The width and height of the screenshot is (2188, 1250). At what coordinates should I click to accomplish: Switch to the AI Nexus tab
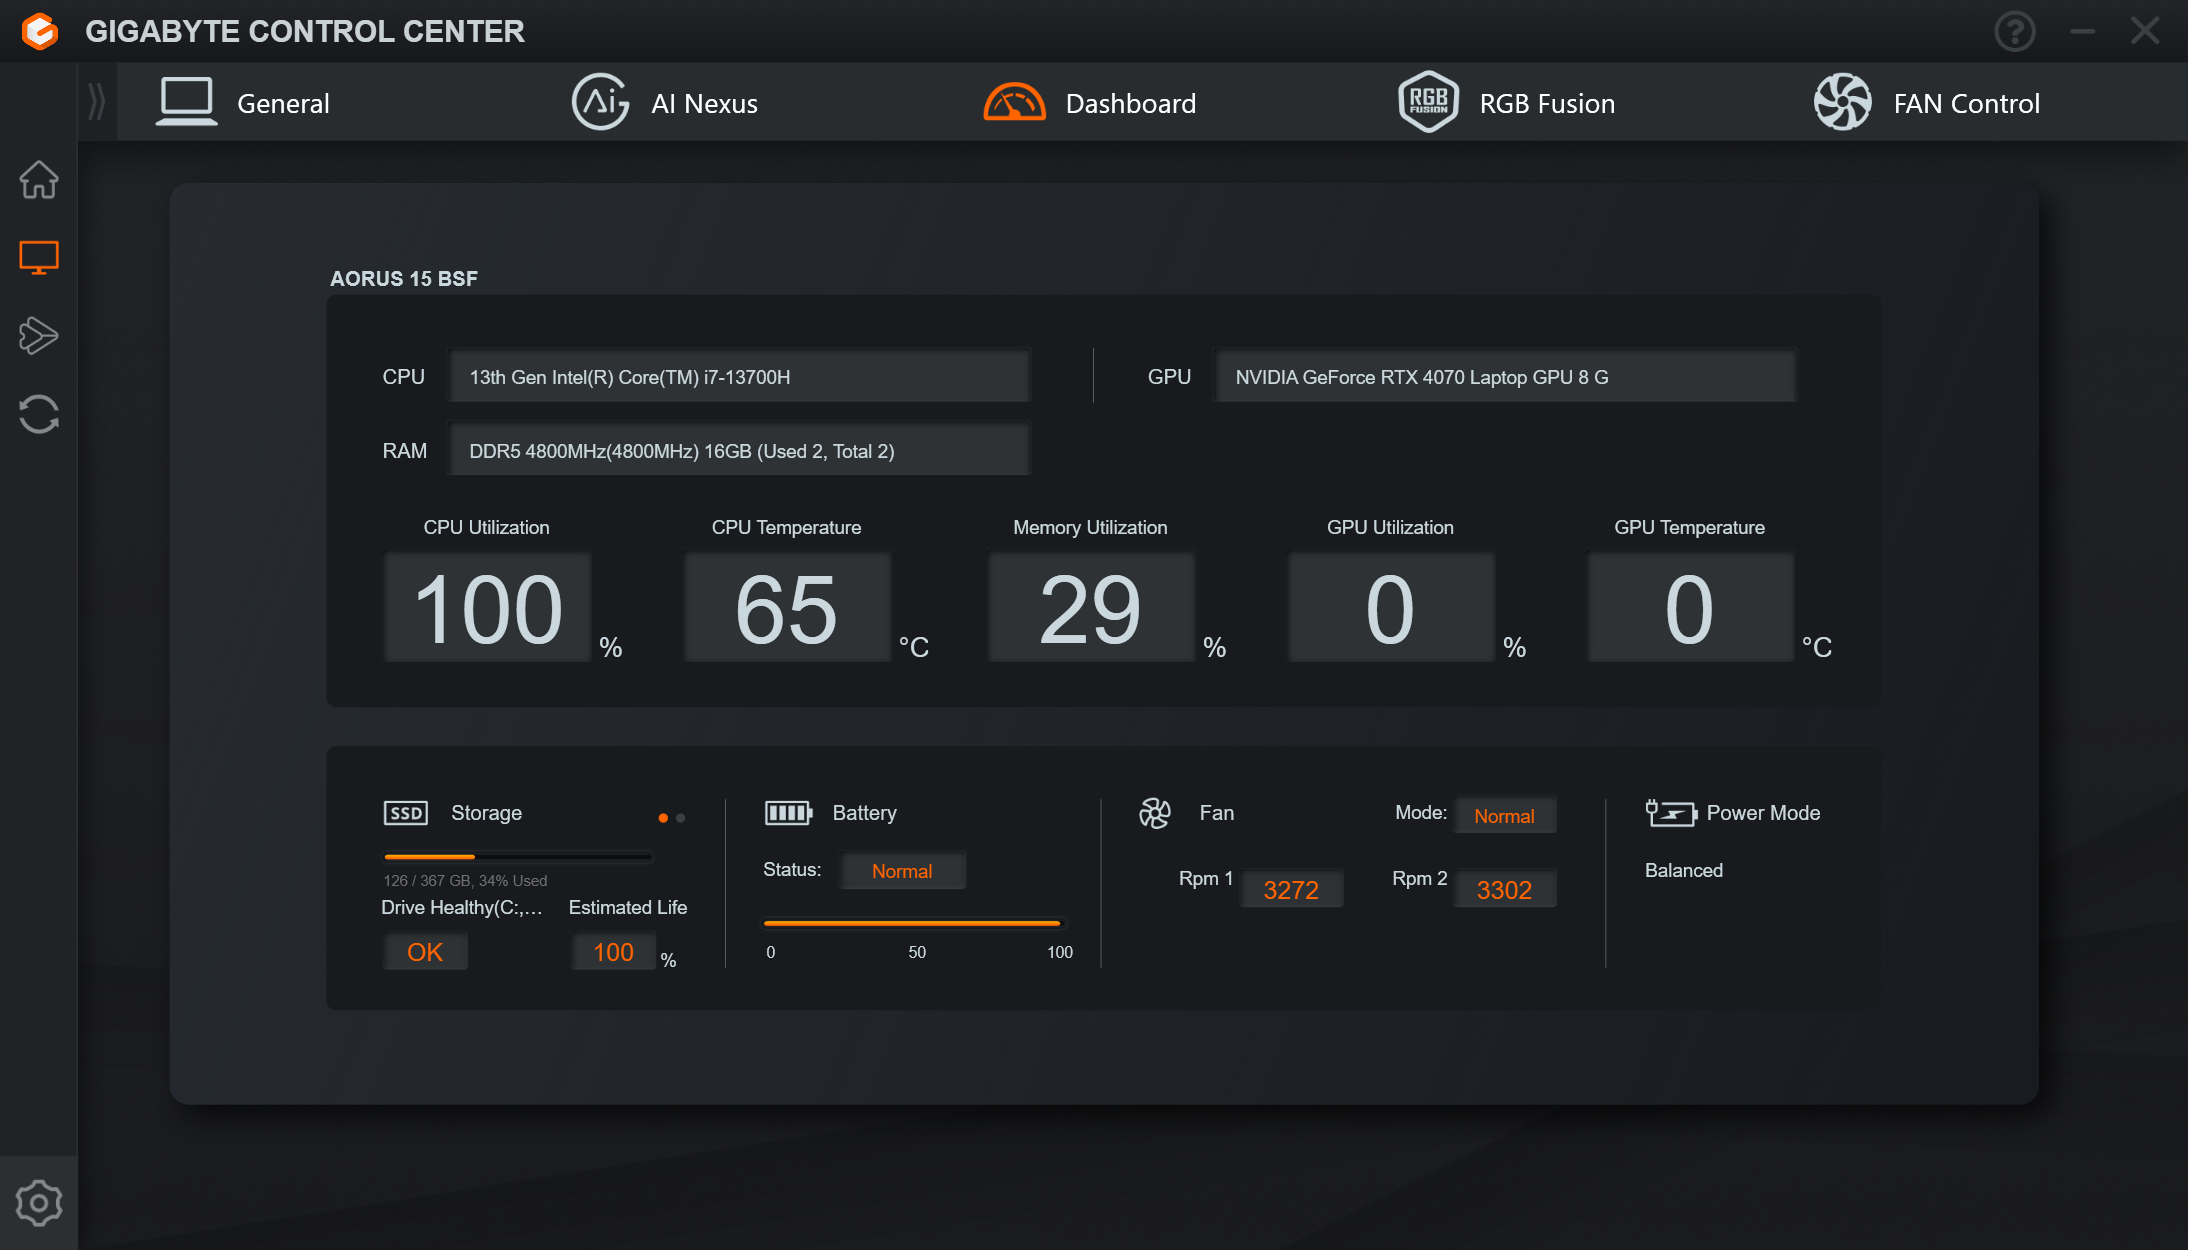pos(664,103)
